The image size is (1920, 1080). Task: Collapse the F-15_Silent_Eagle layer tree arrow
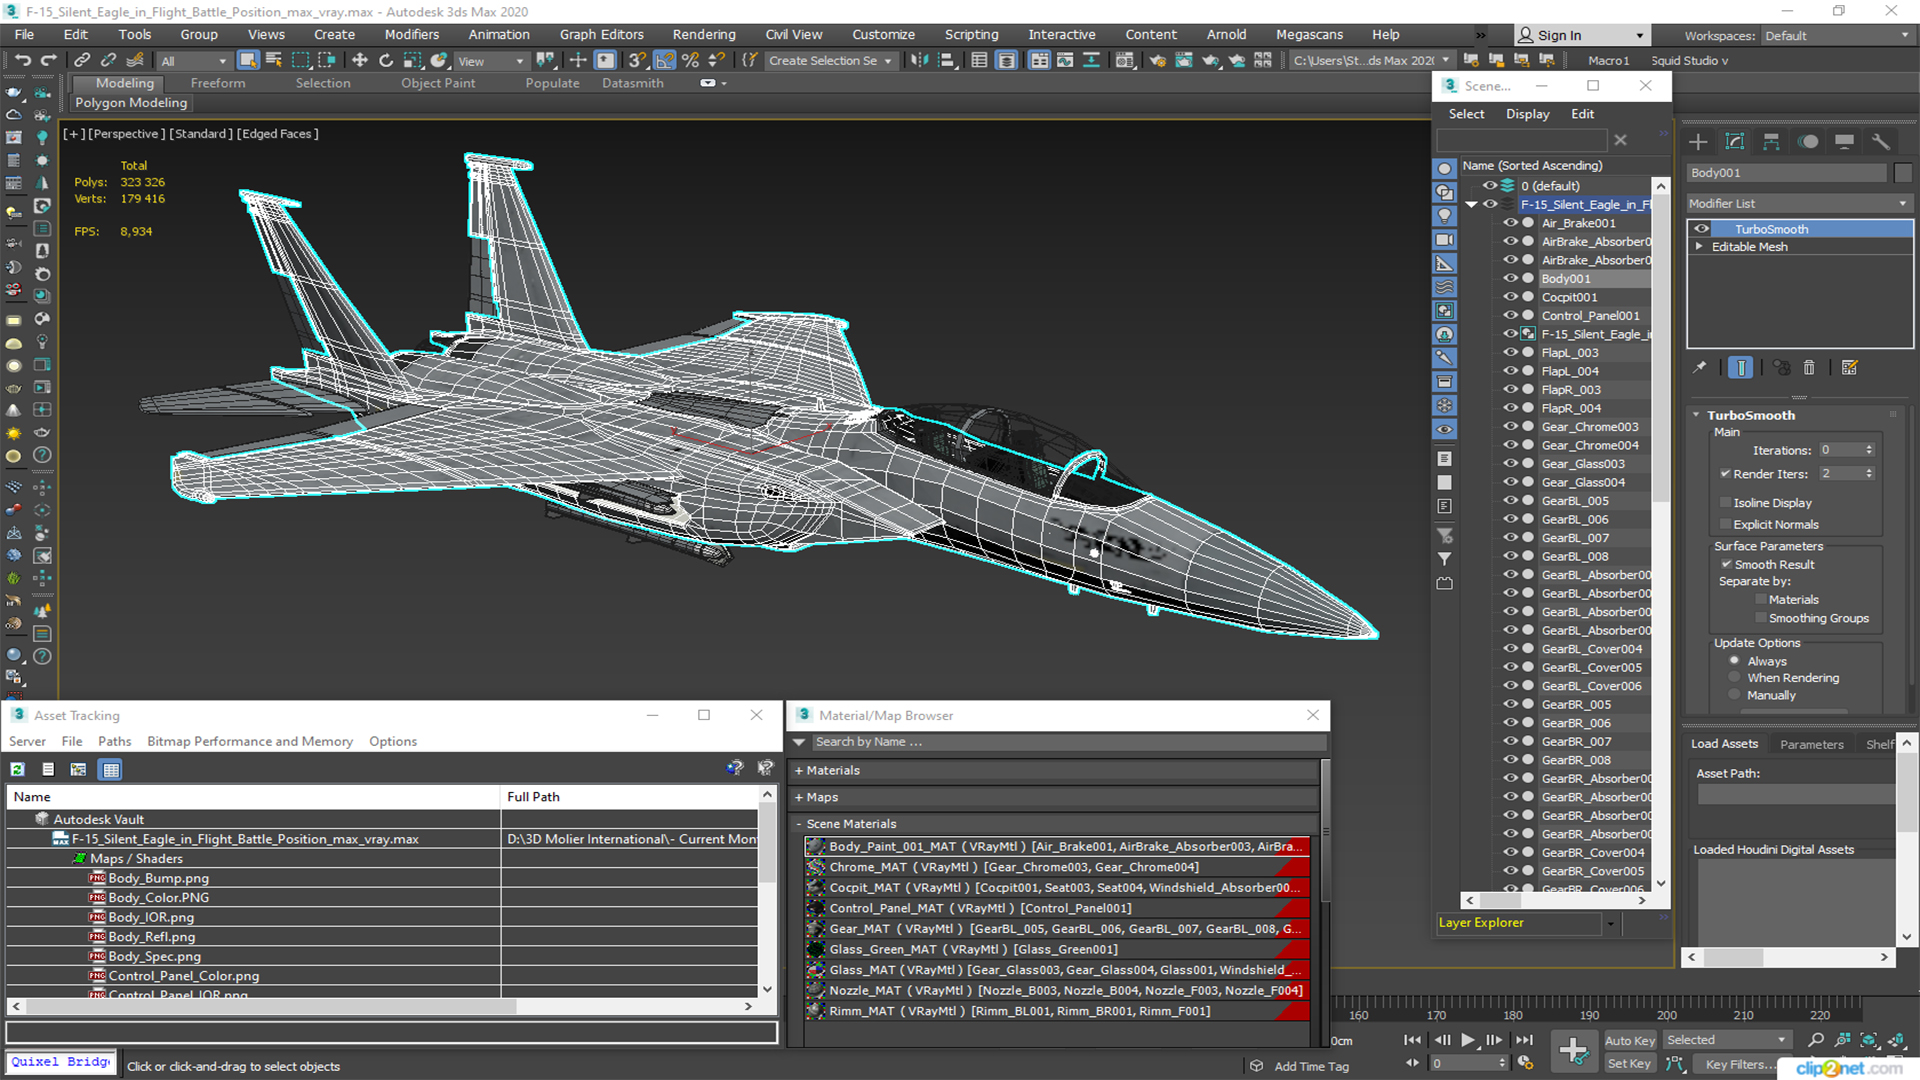(1471, 204)
